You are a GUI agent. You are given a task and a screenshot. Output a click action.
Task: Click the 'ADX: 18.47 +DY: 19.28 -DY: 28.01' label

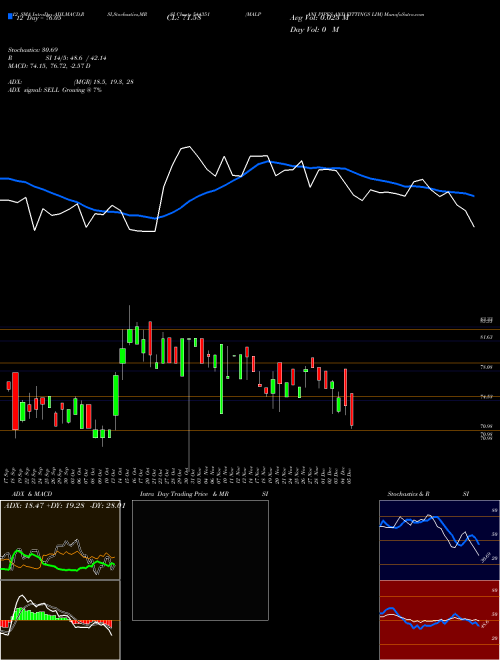click(x=64, y=506)
